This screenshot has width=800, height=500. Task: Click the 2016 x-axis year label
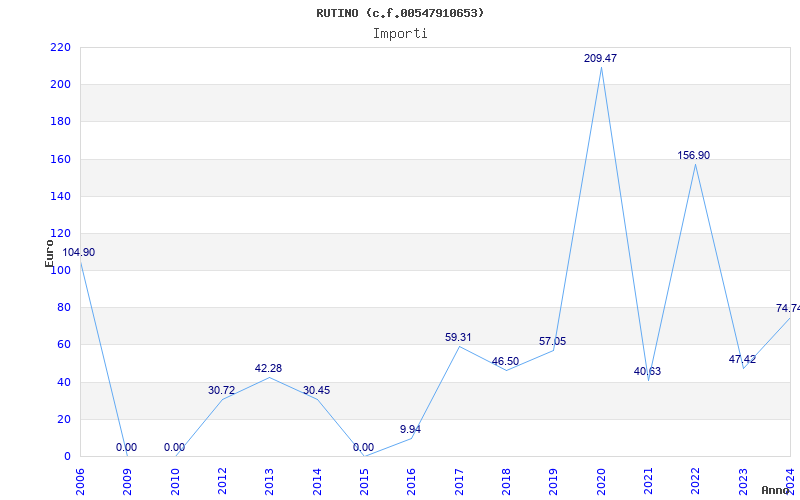[x=412, y=482]
